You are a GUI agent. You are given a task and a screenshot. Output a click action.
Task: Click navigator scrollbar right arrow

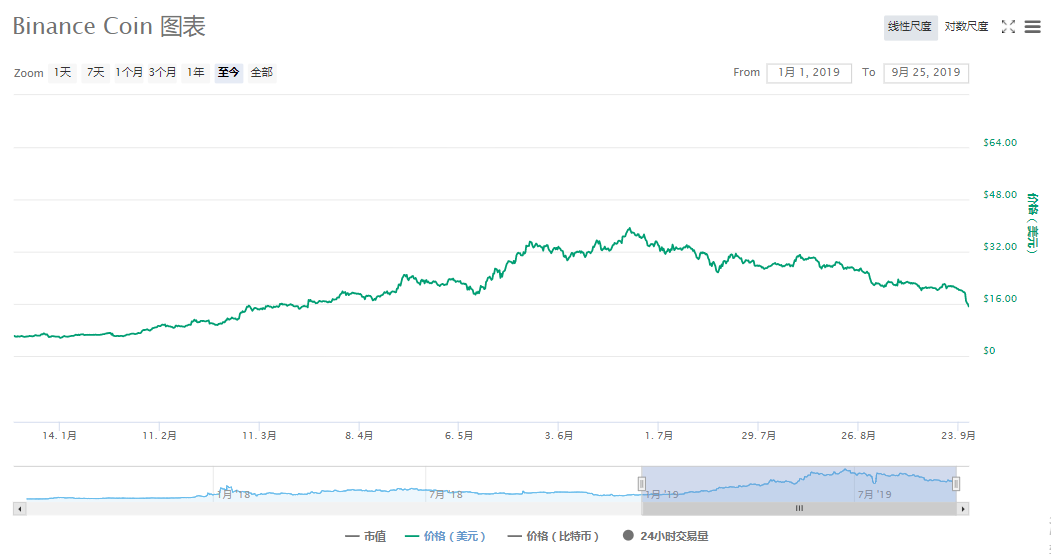pyautogui.click(x=963, y=509)
